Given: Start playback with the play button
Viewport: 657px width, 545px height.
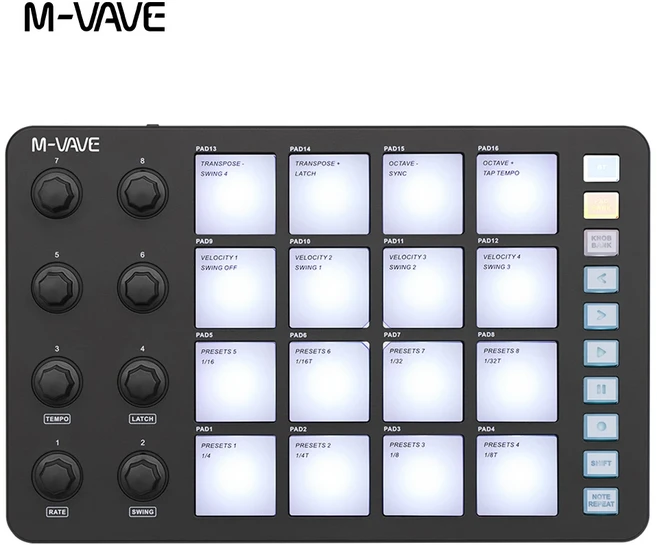Looking at the screenshot, I should pyautogui.click(x=601, y=353).
